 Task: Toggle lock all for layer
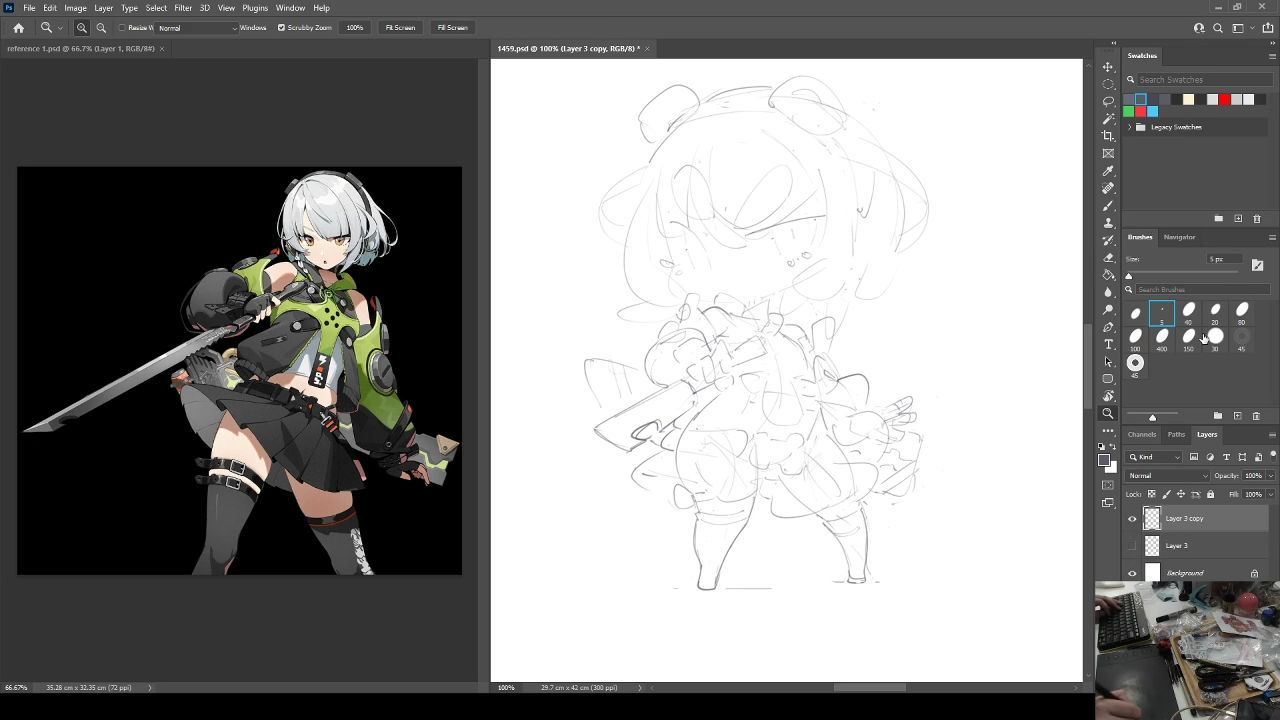(1210, 494)
